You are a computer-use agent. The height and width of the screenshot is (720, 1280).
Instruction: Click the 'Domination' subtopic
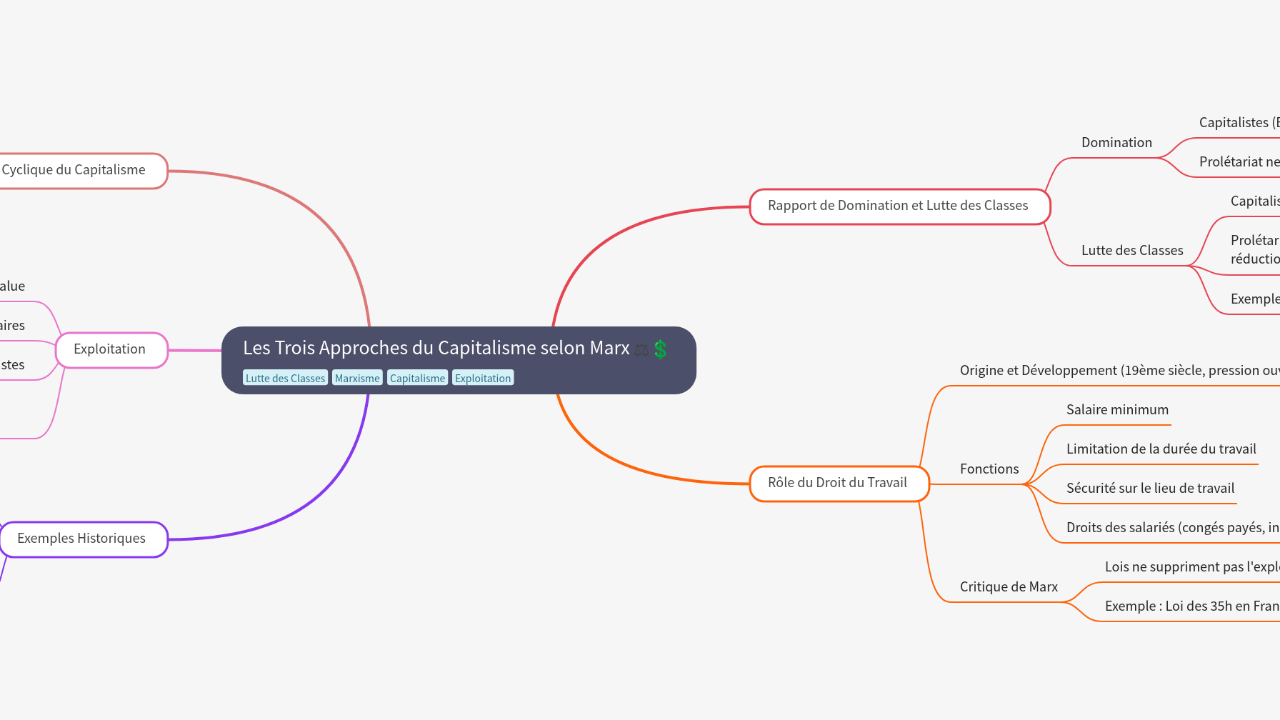click(x=1117, y=142)
